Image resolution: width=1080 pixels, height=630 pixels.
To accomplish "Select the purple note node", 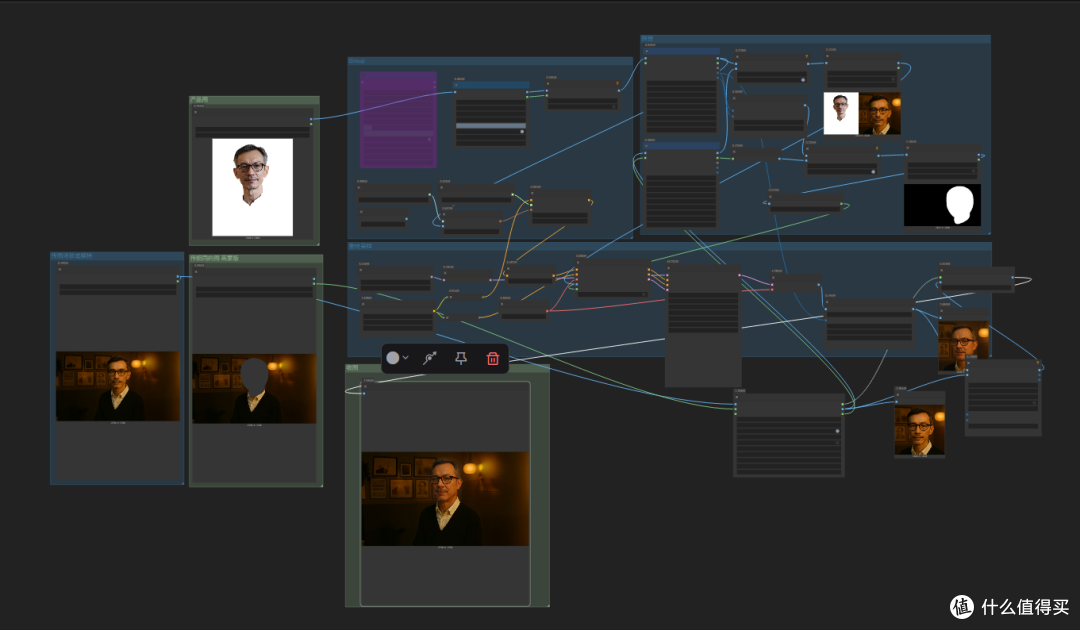I will click(398, 120).
